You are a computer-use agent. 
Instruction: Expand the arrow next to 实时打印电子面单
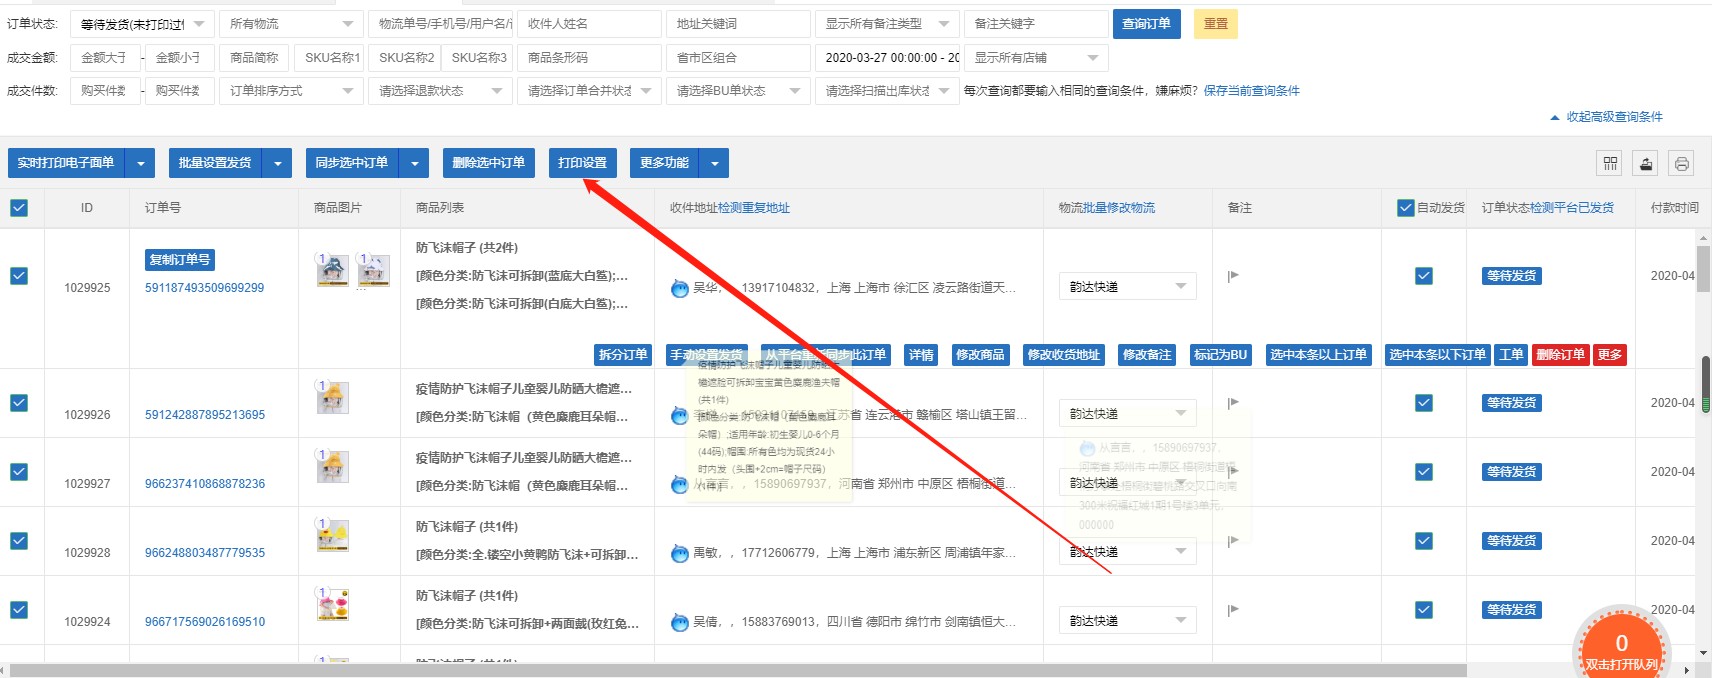click(x=141, y=163)
